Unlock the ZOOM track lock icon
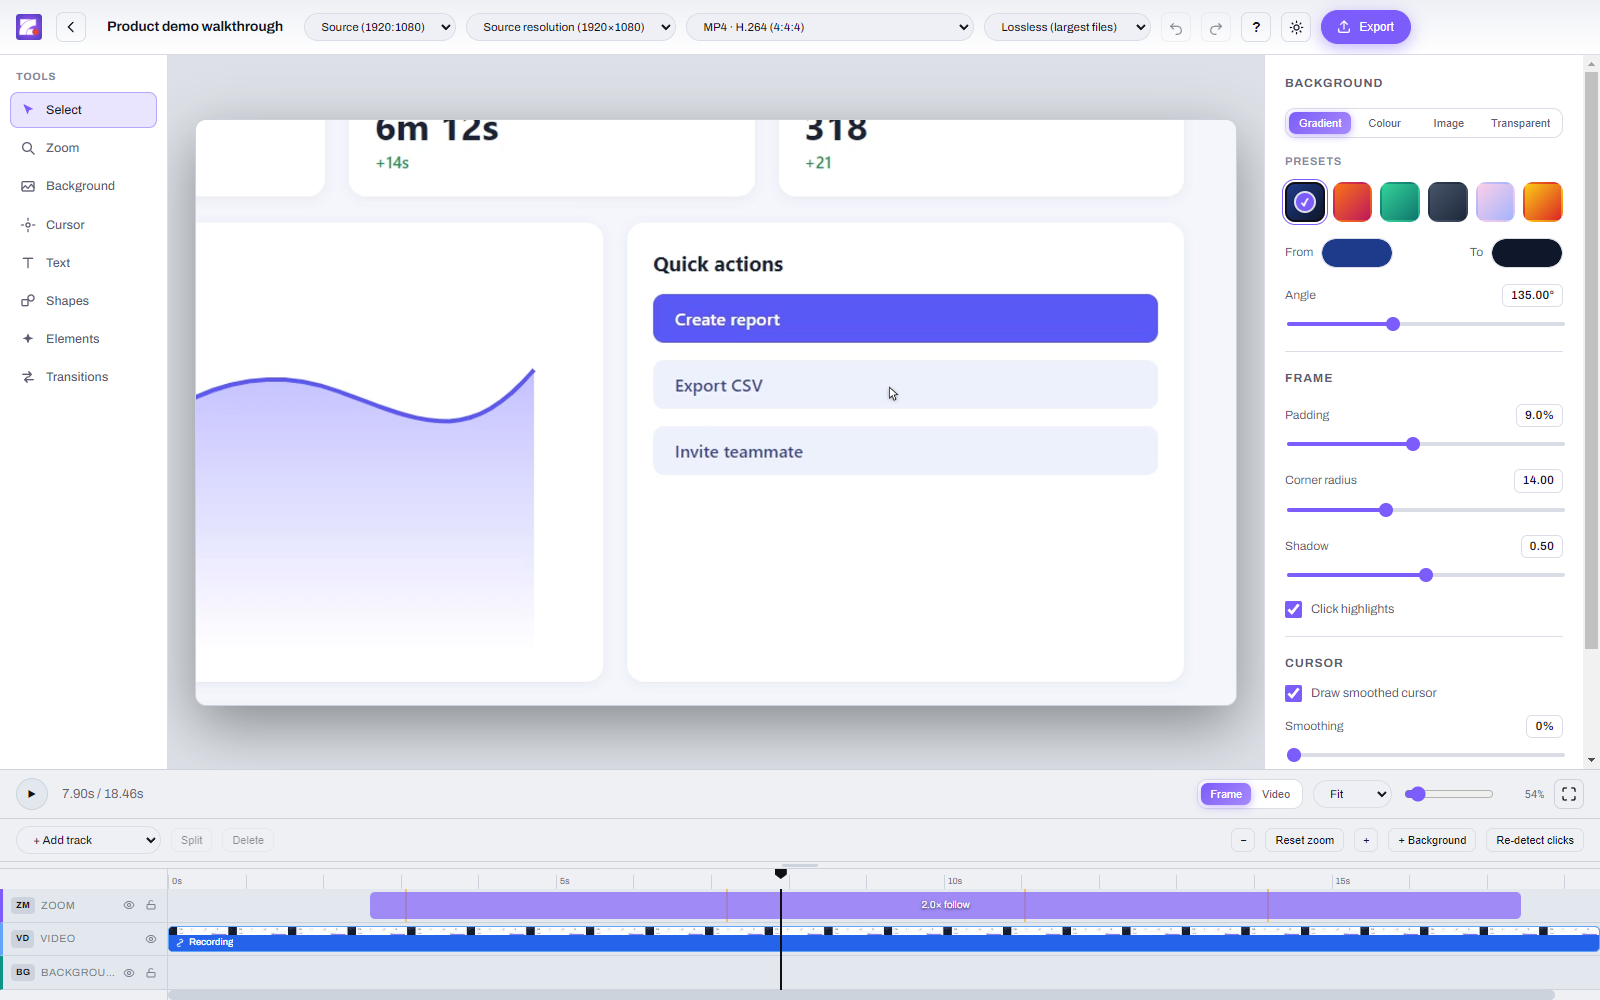This screenshot has height=1000, width=1600. 151,905
